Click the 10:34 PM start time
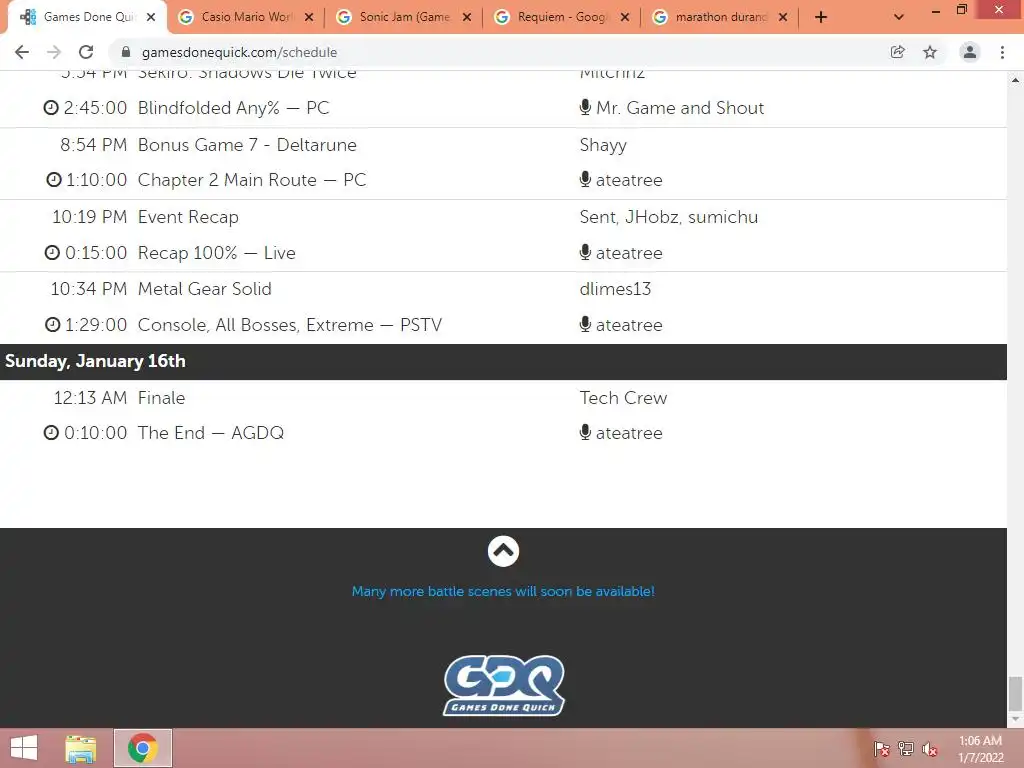1024x768 pixels. point(89,289)
